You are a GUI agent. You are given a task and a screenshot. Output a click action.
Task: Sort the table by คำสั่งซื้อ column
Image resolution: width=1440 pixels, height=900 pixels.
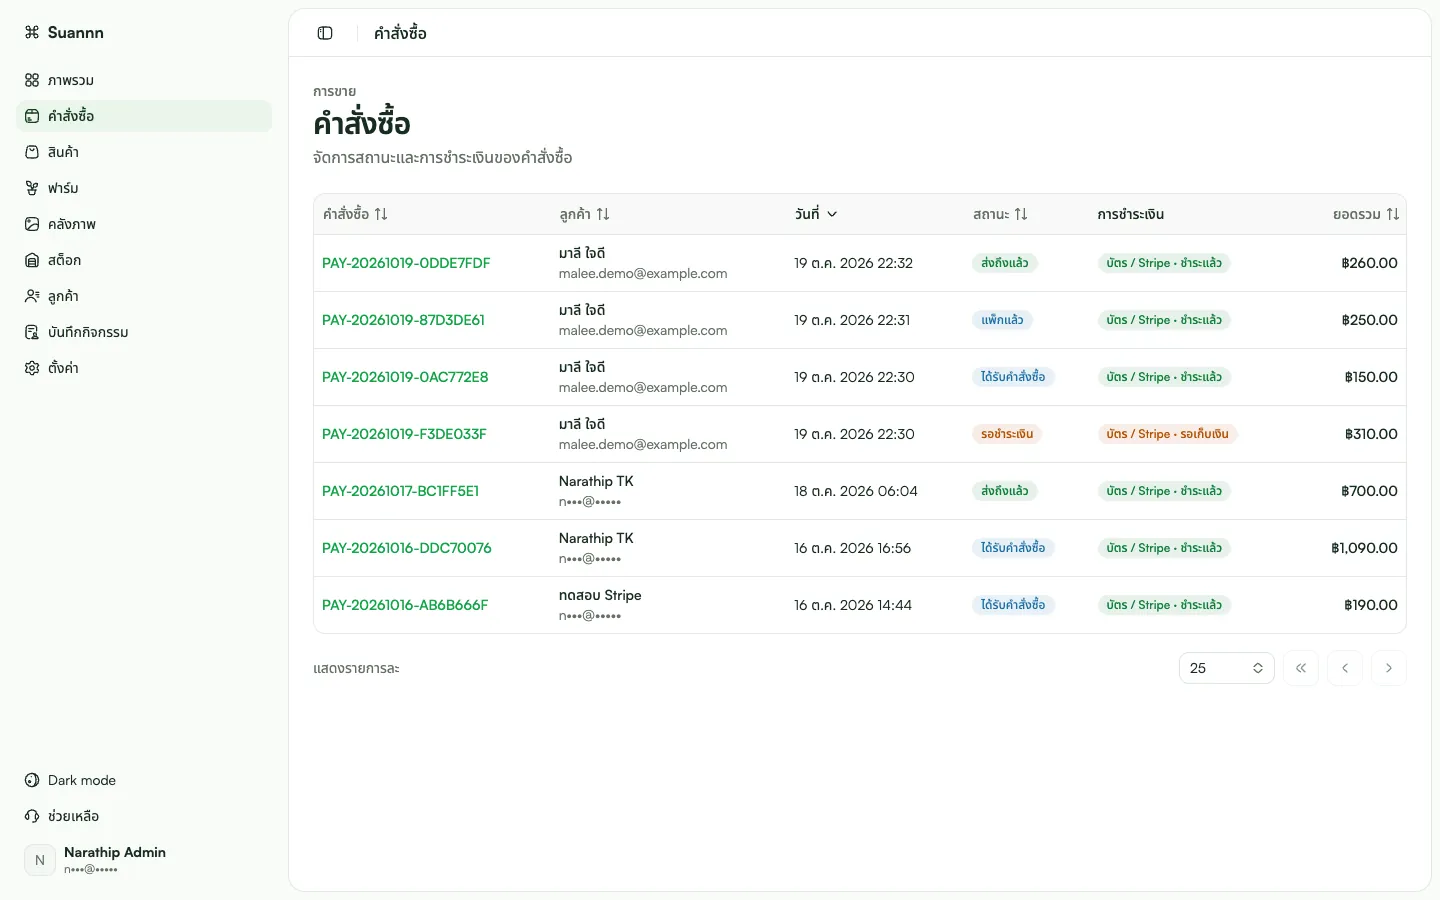pyautogui.click(x=355, y=214)
